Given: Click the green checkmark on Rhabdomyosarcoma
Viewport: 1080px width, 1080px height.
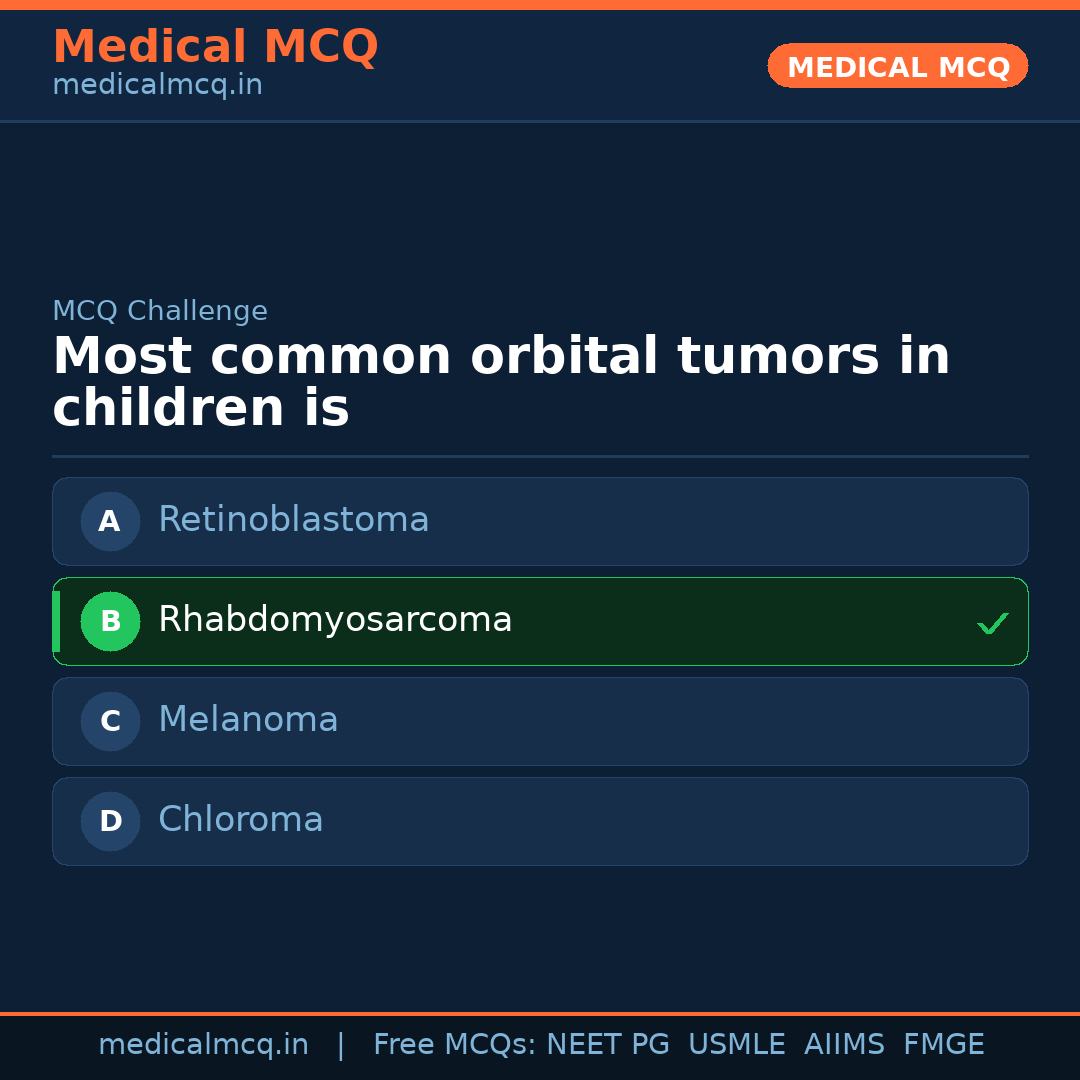Looking at the screenshot, I should (x=992, y=623).
